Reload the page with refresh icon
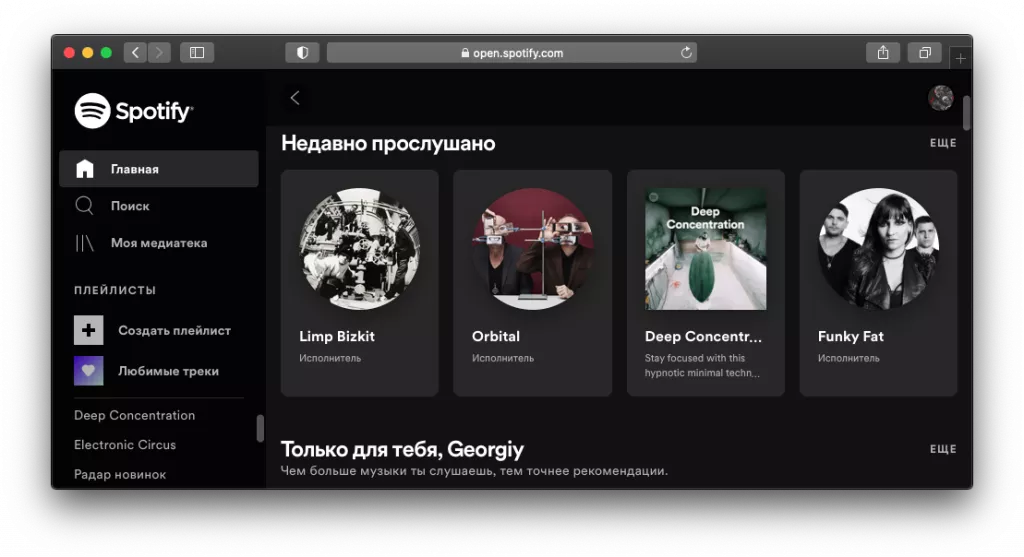The height and width of the screenshot is (557, 1024). (686, 52)
